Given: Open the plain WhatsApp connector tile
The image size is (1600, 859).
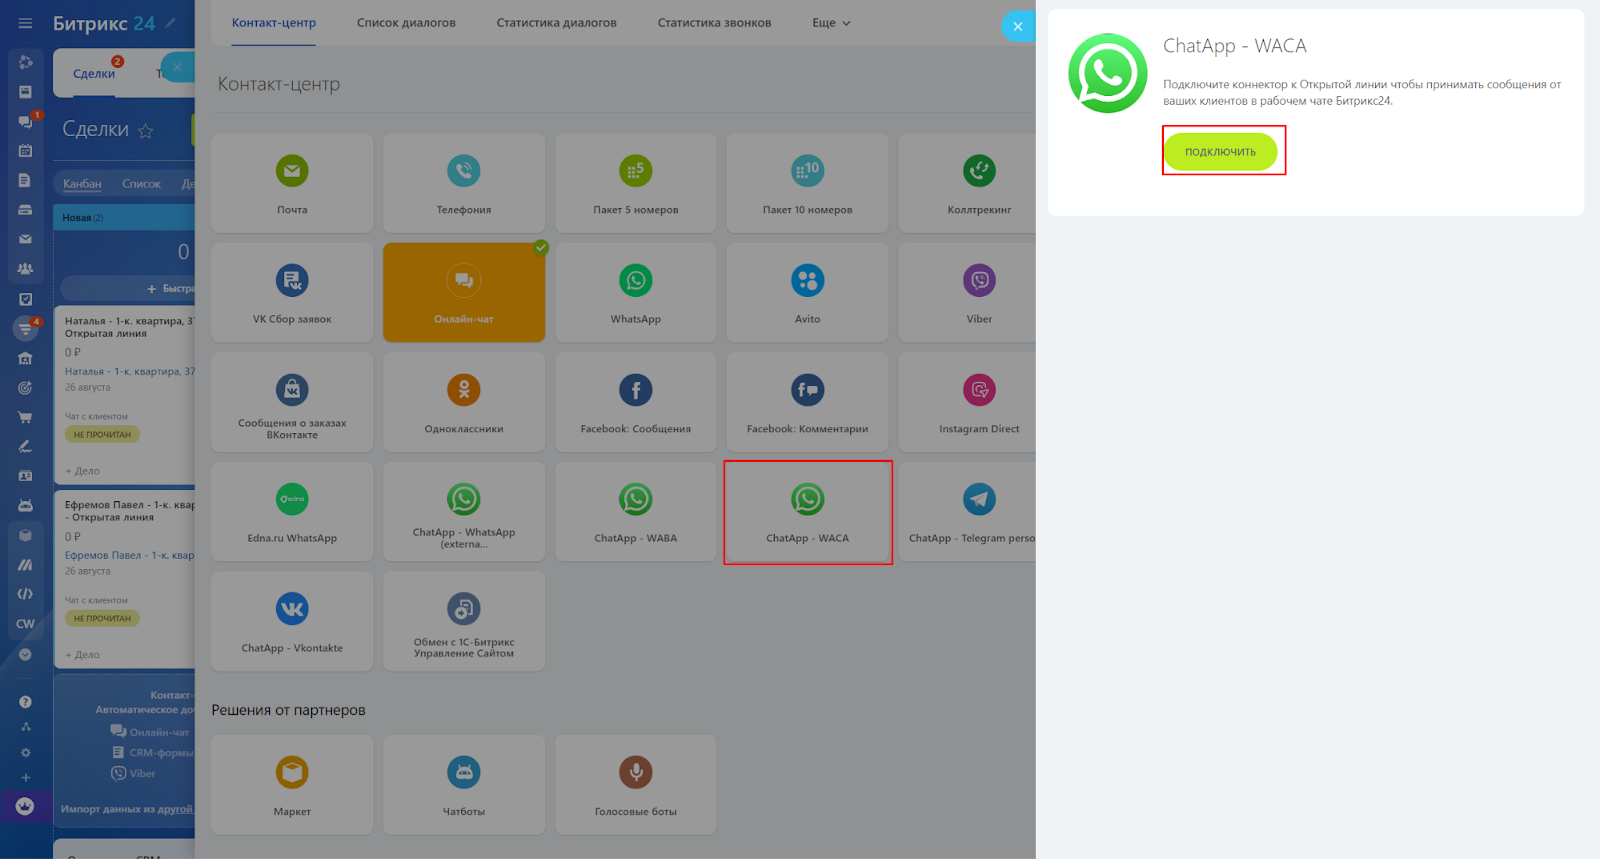Looking at the screenshot, I should coord(636,293).
